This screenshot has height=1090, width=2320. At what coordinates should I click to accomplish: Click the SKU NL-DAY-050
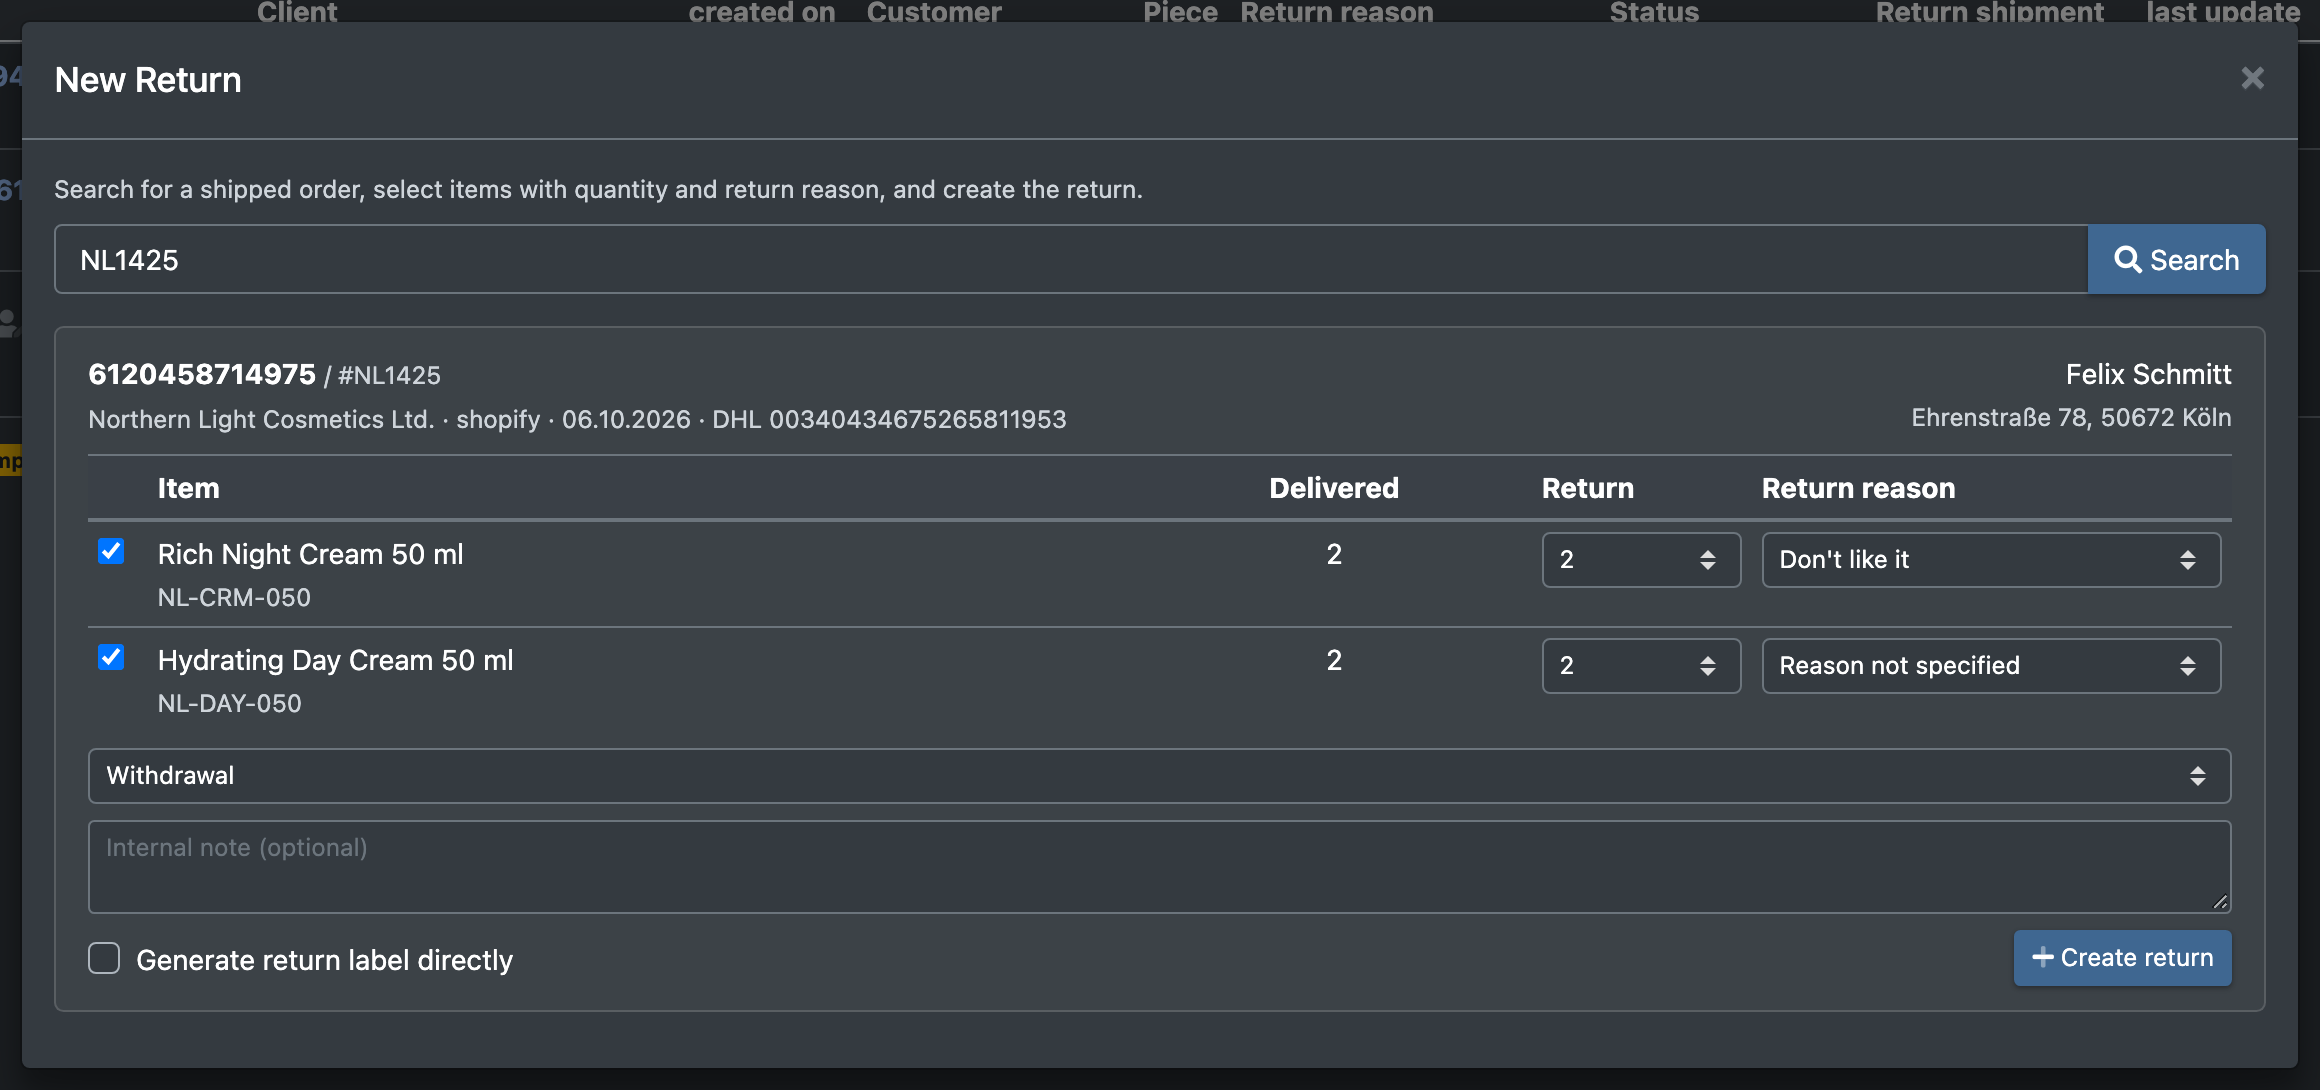229,703
